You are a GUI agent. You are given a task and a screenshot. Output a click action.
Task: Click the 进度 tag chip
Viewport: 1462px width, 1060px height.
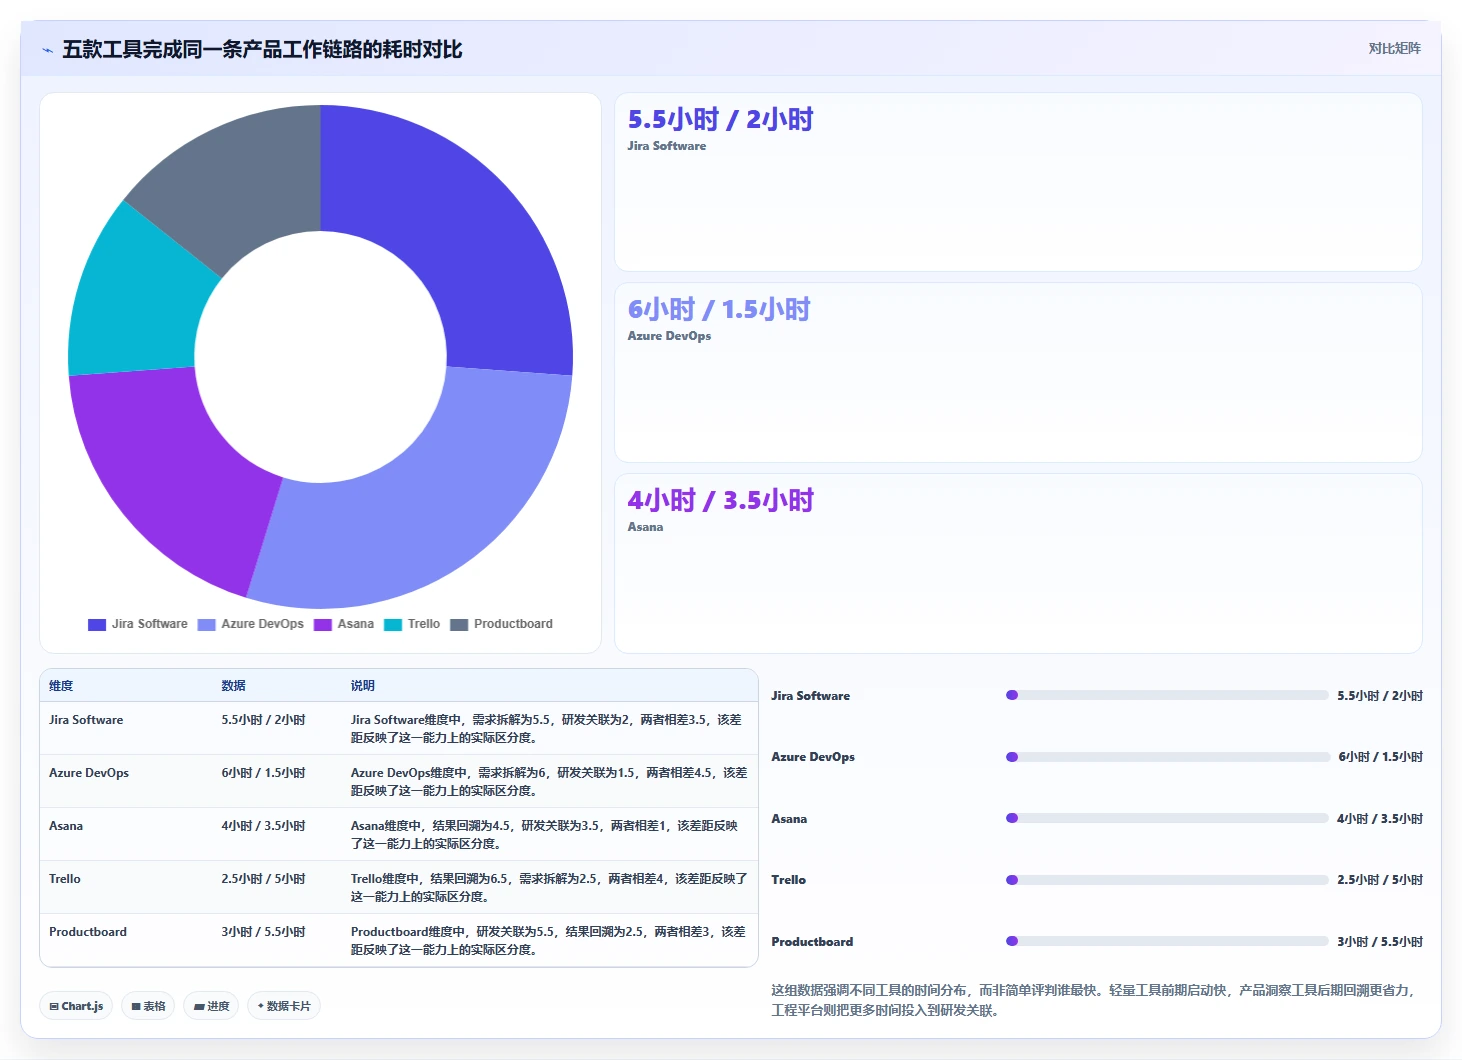pos(211,1006)
